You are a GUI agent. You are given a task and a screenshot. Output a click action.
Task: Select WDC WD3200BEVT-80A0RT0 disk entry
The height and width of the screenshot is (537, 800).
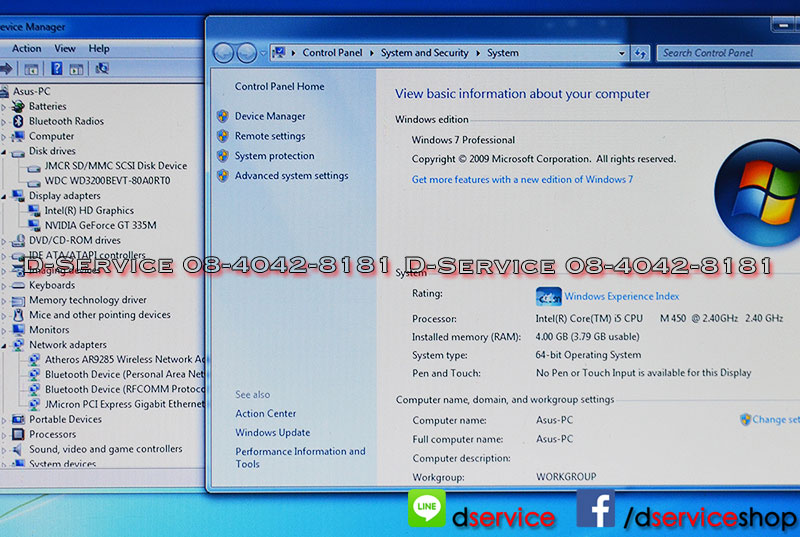point(107,181)
